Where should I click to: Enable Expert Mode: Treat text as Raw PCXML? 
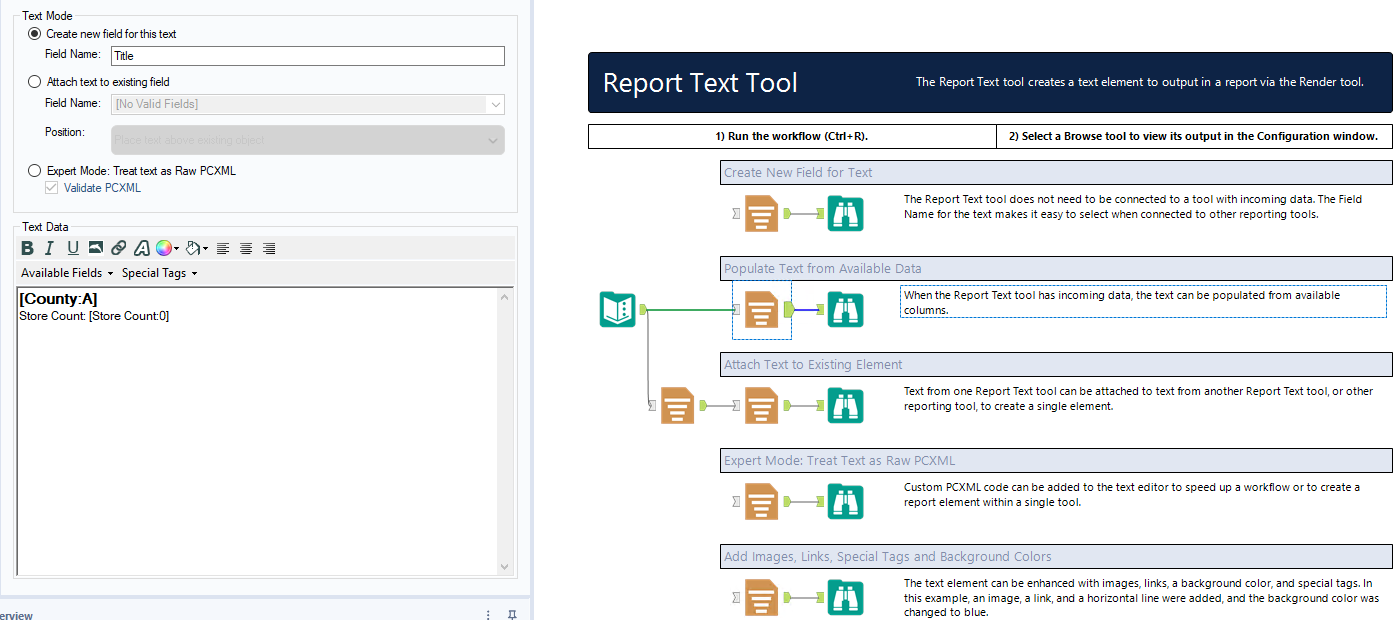pyautogui.click(x=34, y=169)
